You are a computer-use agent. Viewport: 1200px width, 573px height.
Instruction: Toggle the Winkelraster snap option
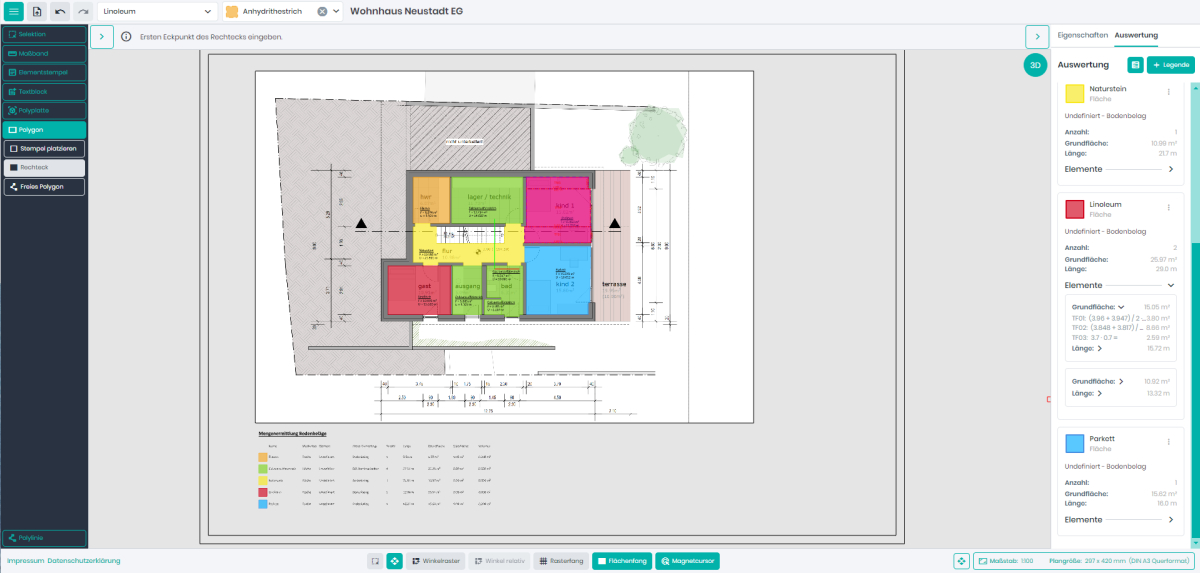coord(434,561)
